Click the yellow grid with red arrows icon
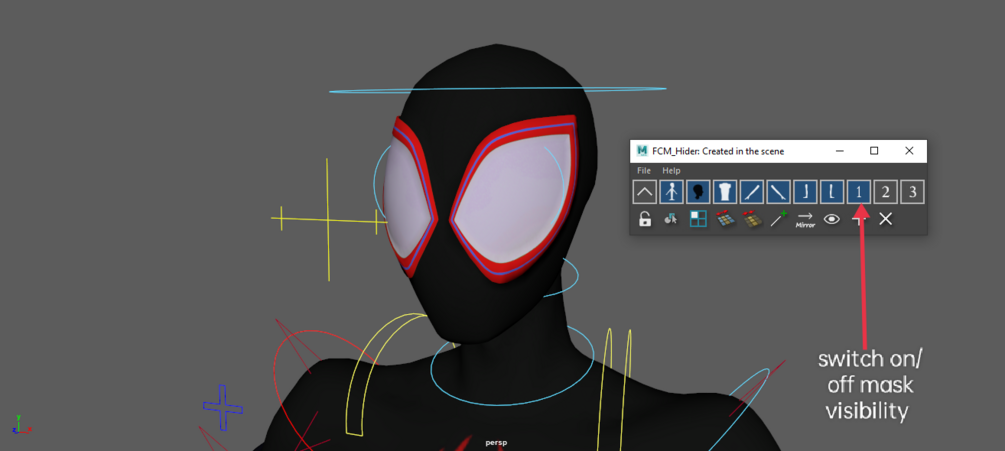Viewport: 1005px width, 451px height. tap(752, 219)
